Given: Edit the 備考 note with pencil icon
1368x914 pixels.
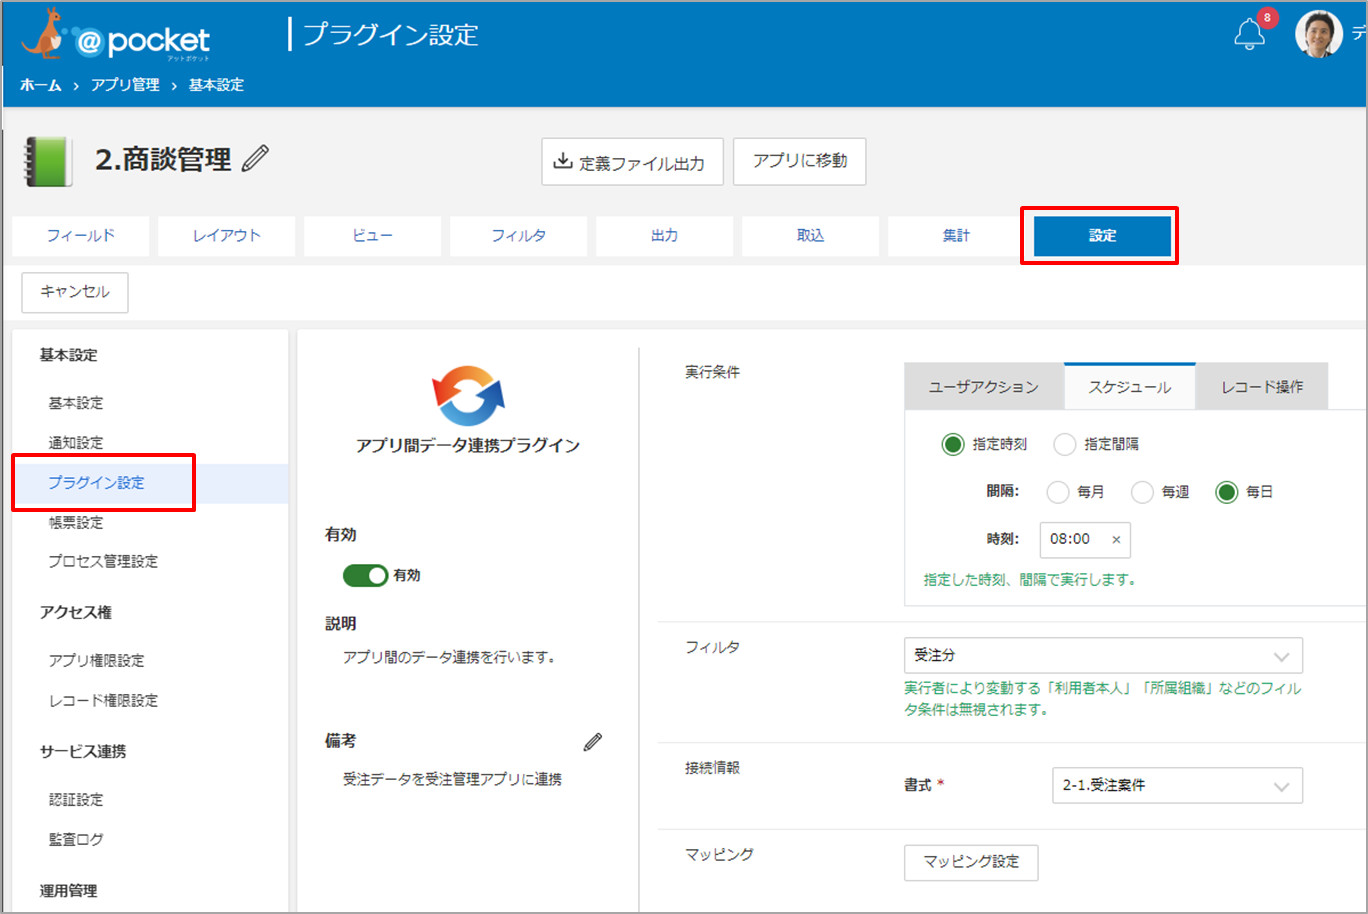Looking at the screenshot, I should [593, 741].
